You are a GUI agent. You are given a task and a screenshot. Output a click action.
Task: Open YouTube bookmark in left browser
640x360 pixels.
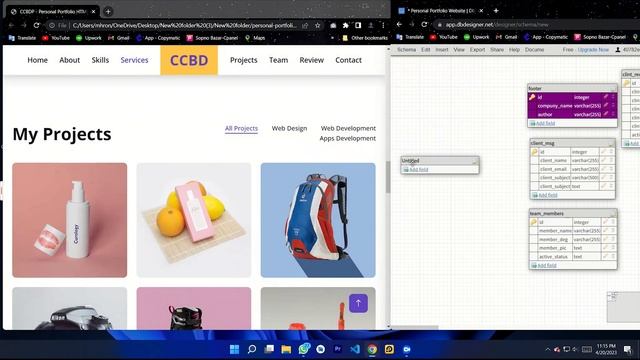click(56, 38)
